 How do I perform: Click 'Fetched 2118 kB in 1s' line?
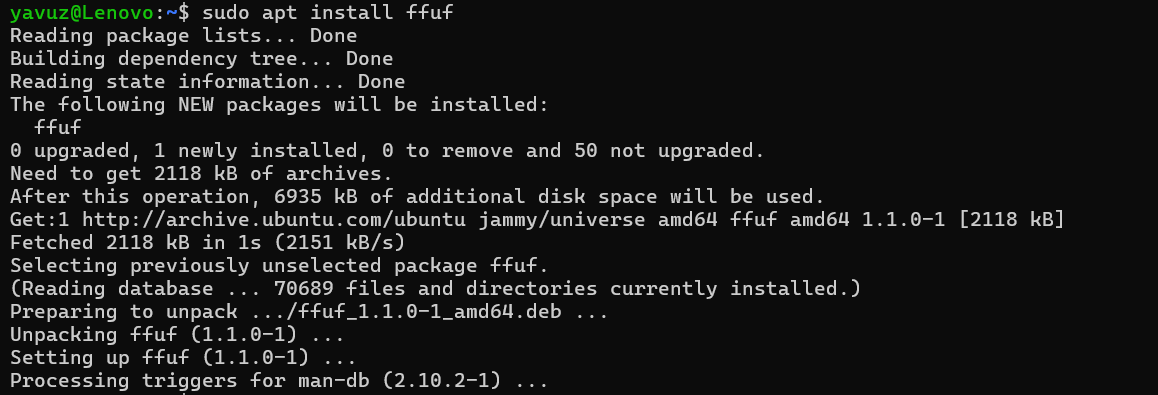click(x=207, y=242)
